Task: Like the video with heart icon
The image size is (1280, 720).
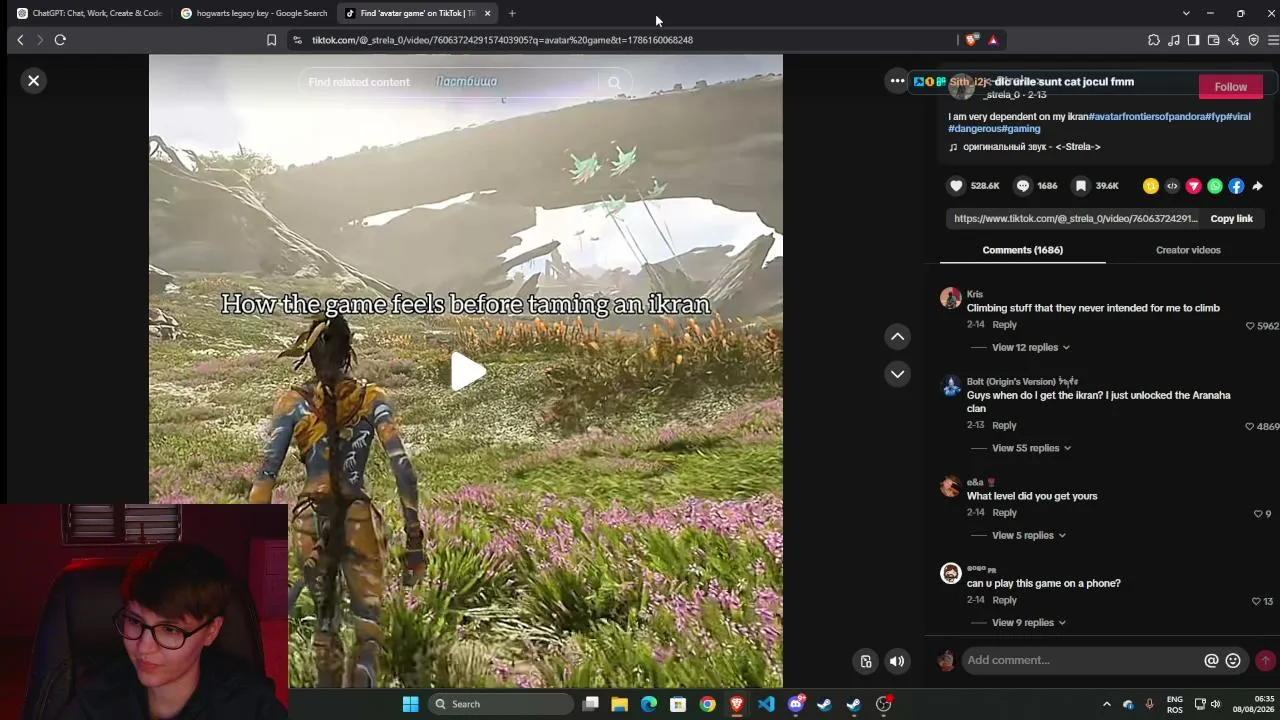Action: tap(956, 185)
